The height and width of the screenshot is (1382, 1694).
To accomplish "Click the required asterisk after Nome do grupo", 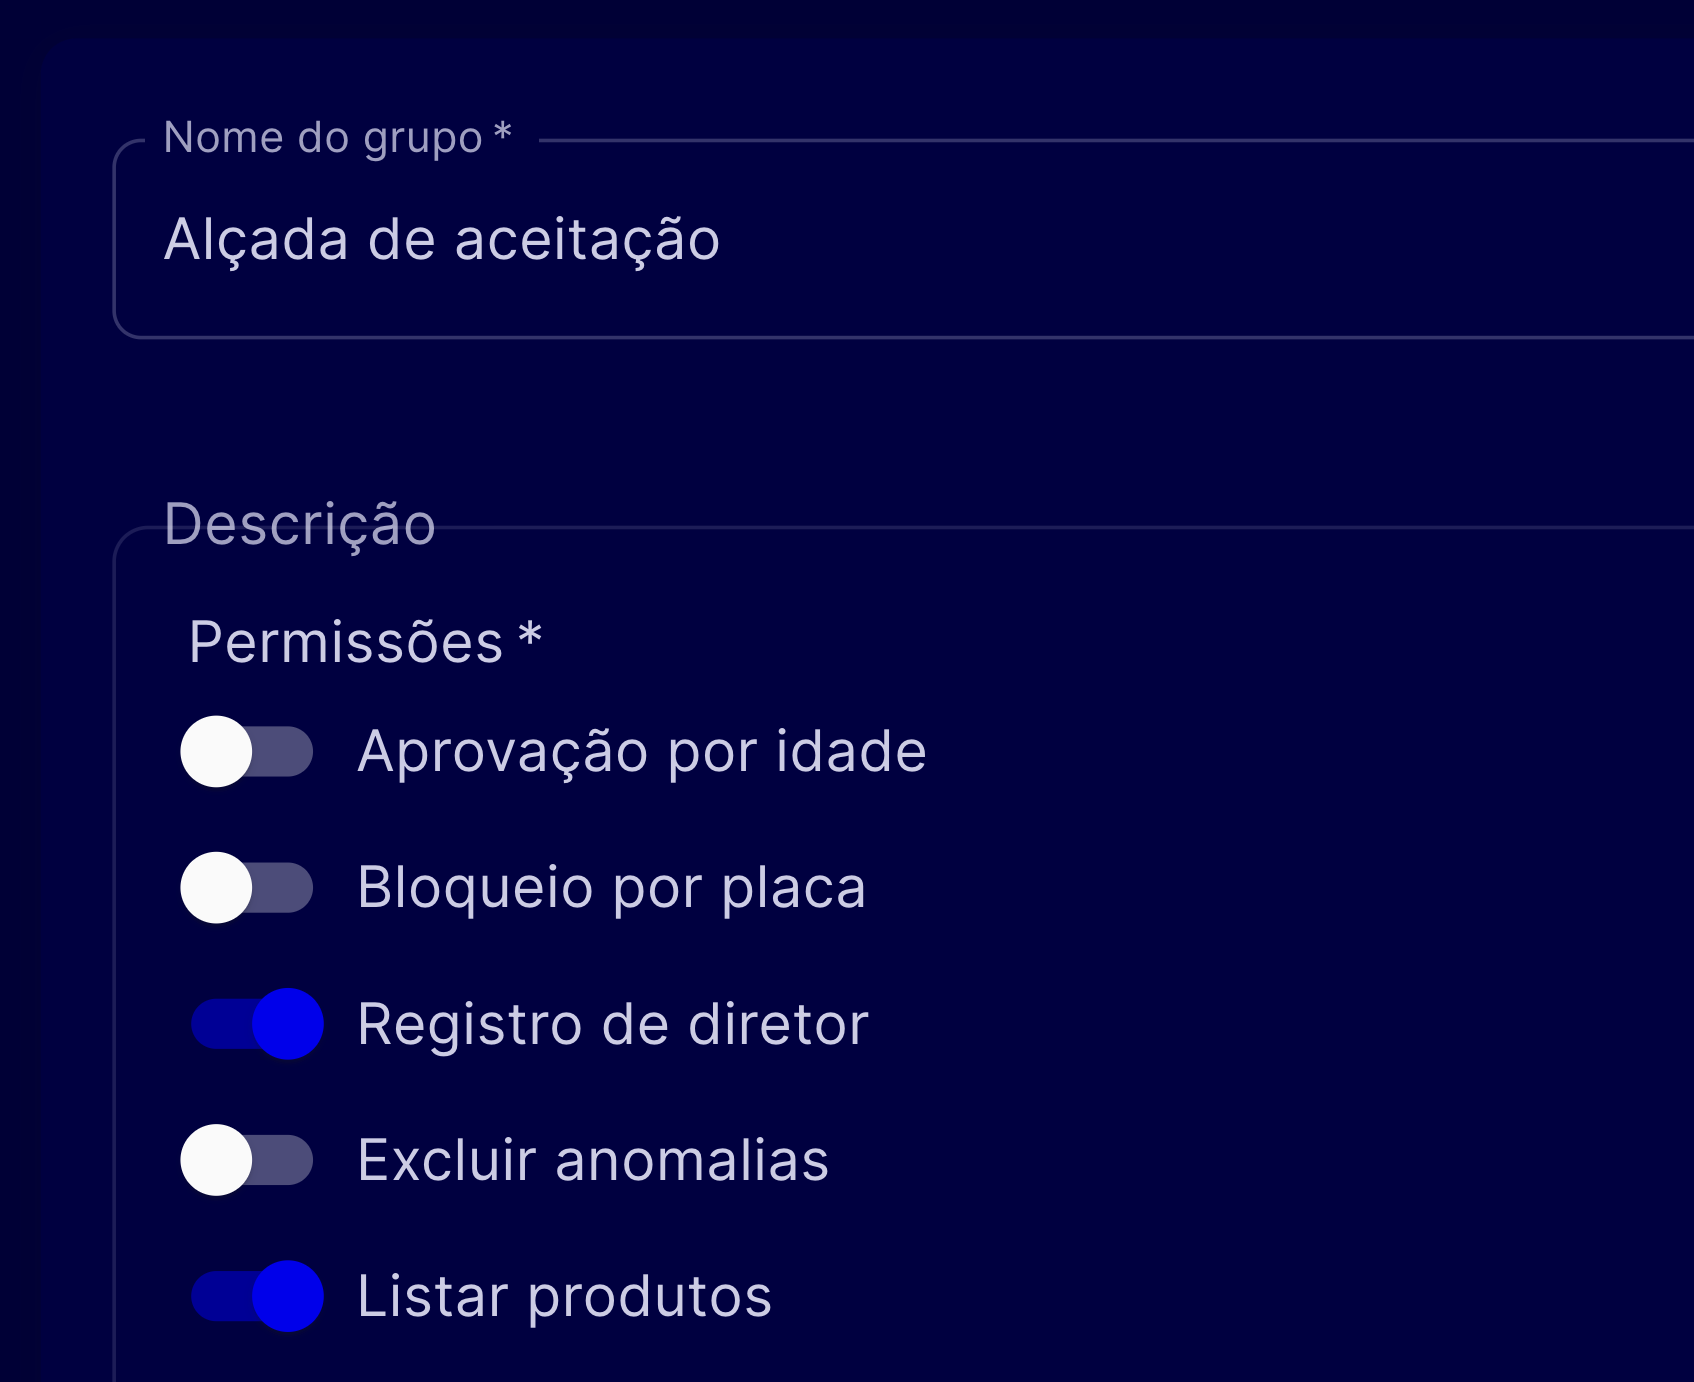I will click(503, 132).
